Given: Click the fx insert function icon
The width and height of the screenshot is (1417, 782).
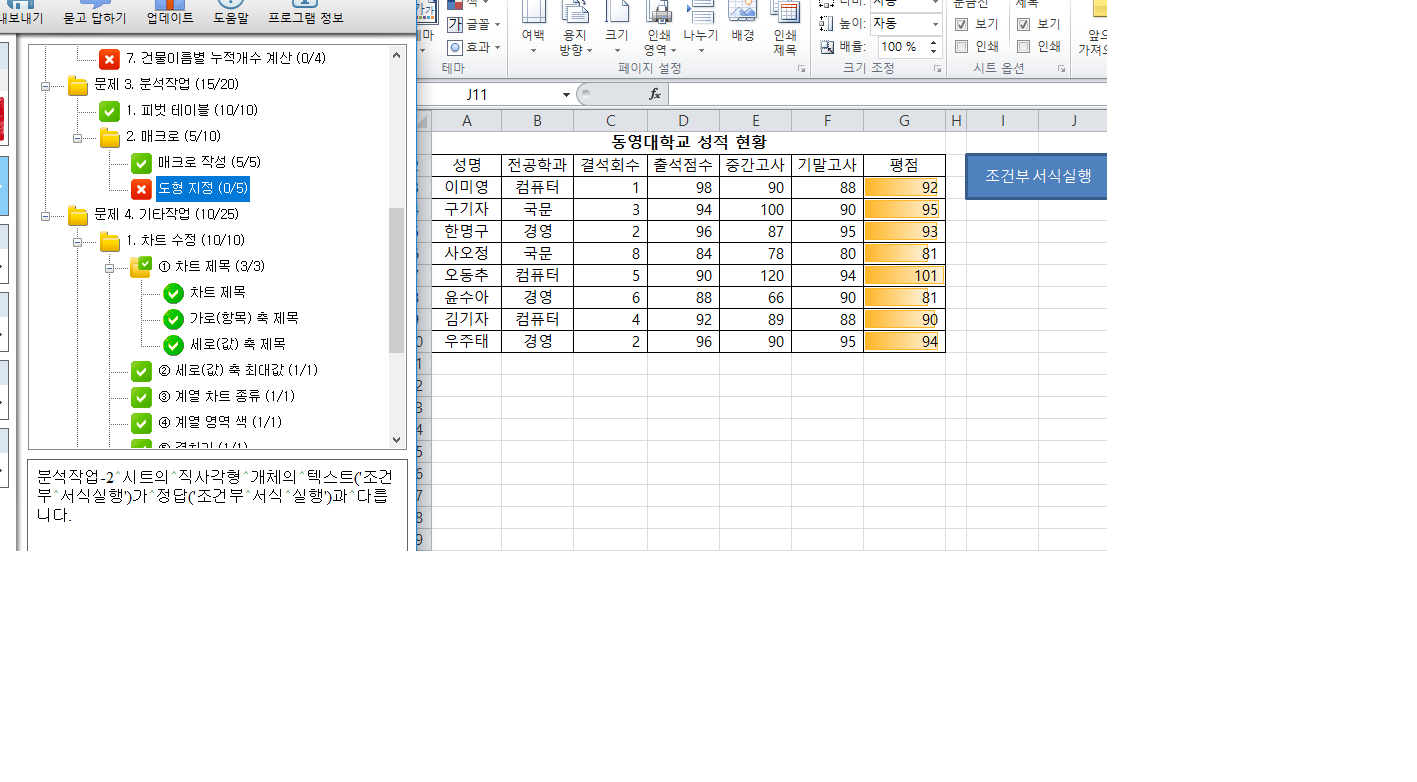Looking at the screenshot, I should 655,94.
